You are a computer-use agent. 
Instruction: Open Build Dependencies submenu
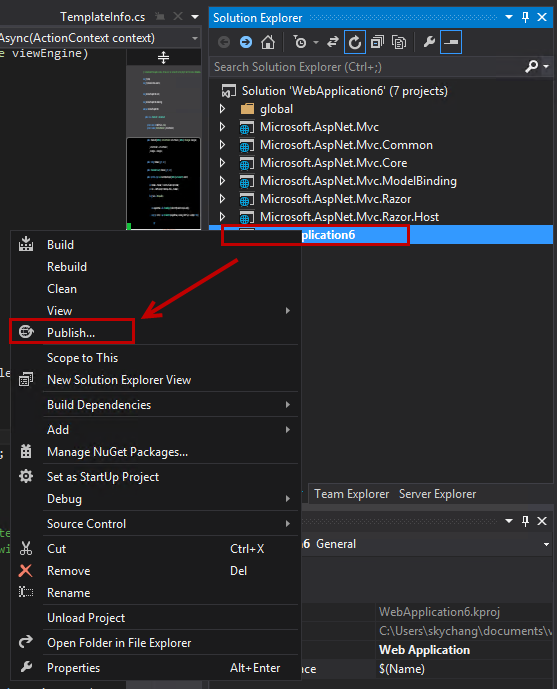click(156, 405)
